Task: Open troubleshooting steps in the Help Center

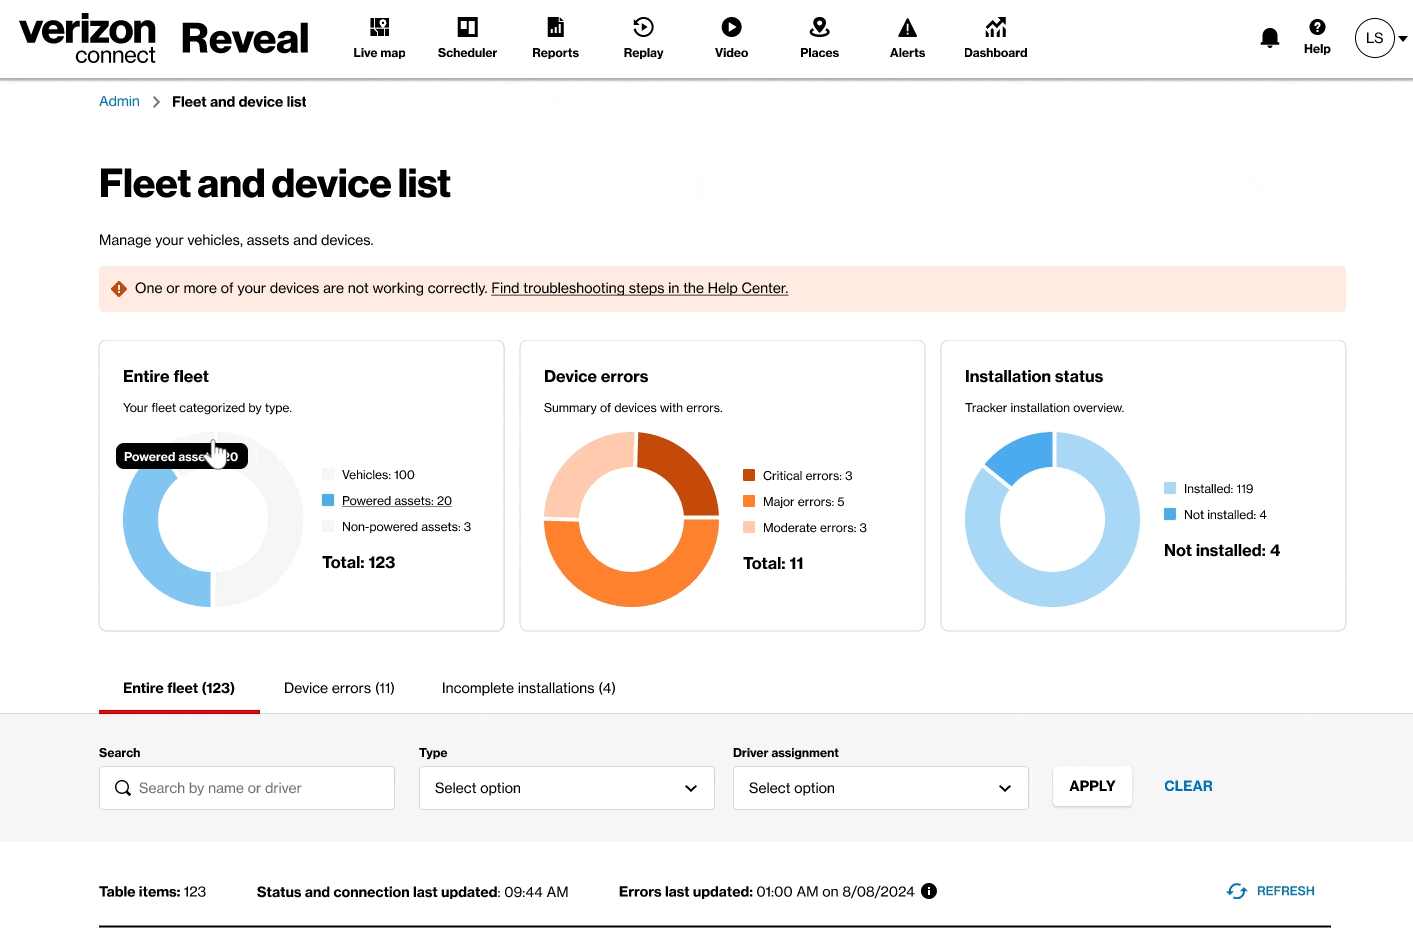Action: 639,288
